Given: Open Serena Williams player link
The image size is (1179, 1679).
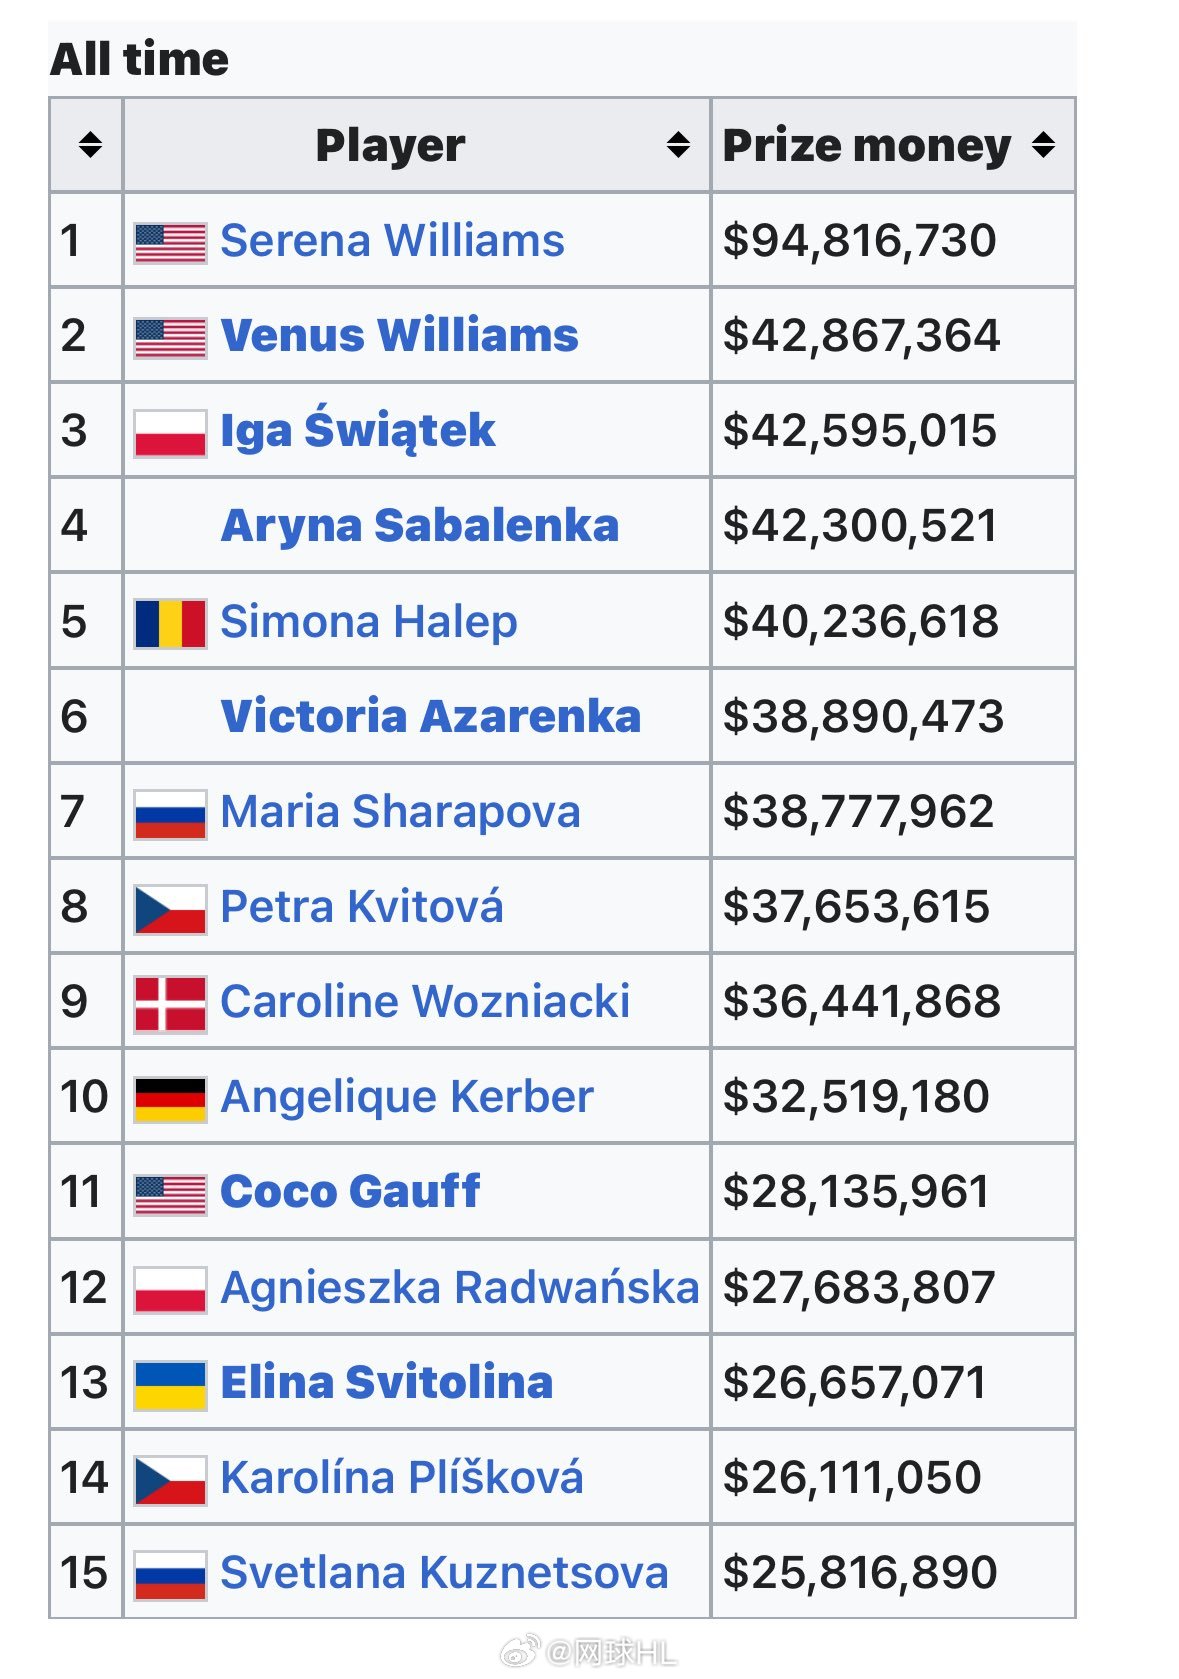Looking at the screenshot, I should tap(392, 241).
